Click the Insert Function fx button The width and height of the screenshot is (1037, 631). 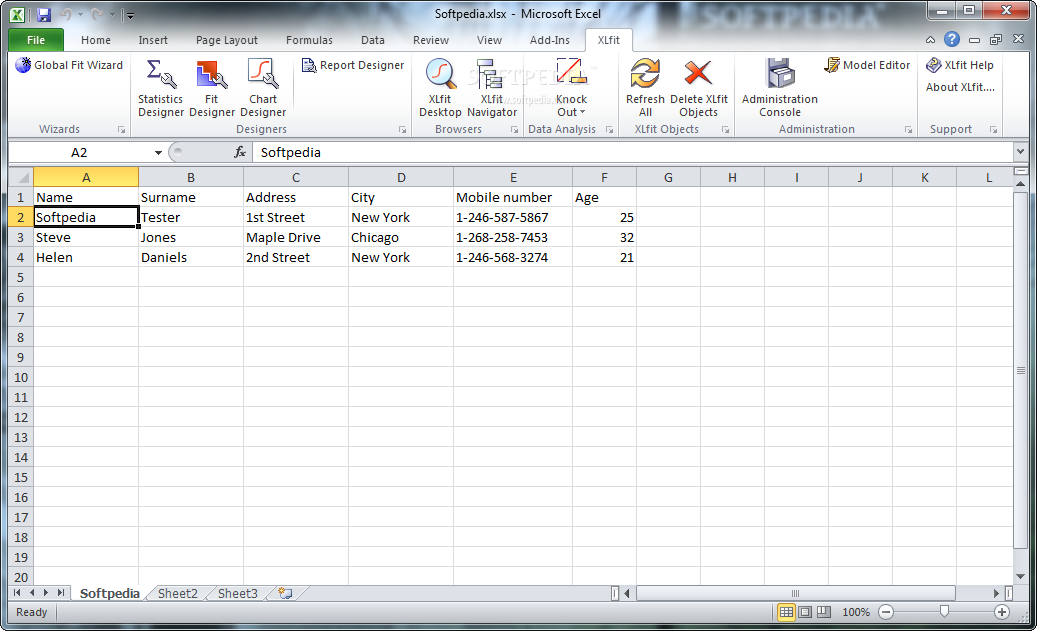tap(240, 152)
